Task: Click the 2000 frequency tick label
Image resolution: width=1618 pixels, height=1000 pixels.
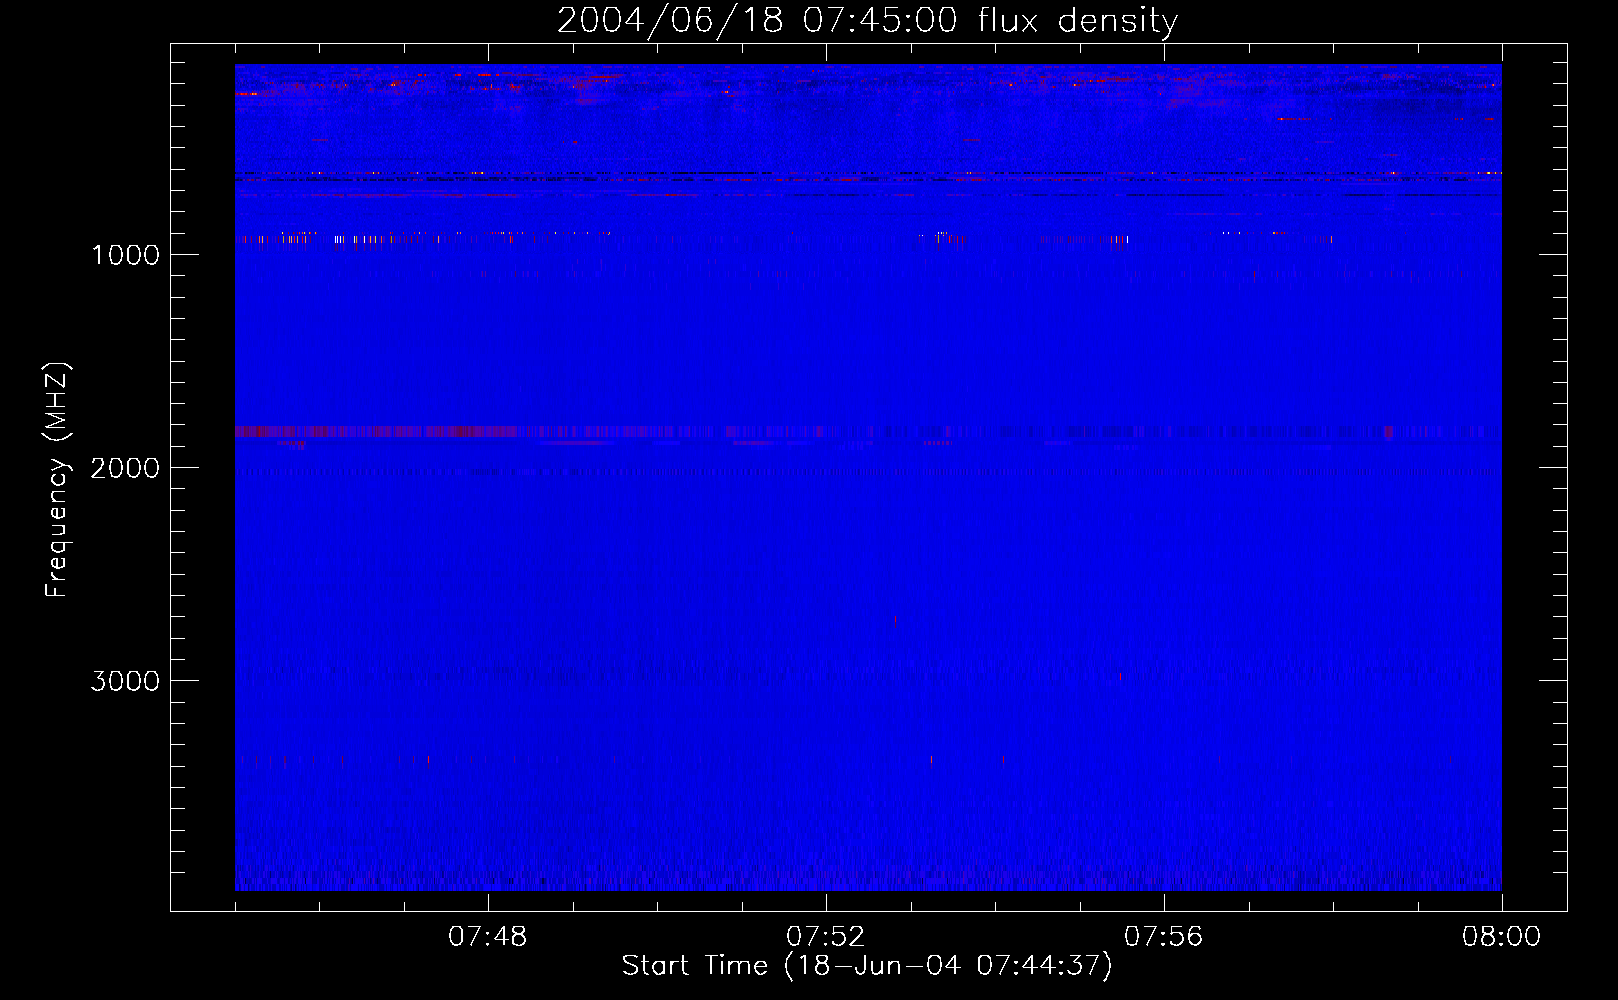Action: coord(125,468)
